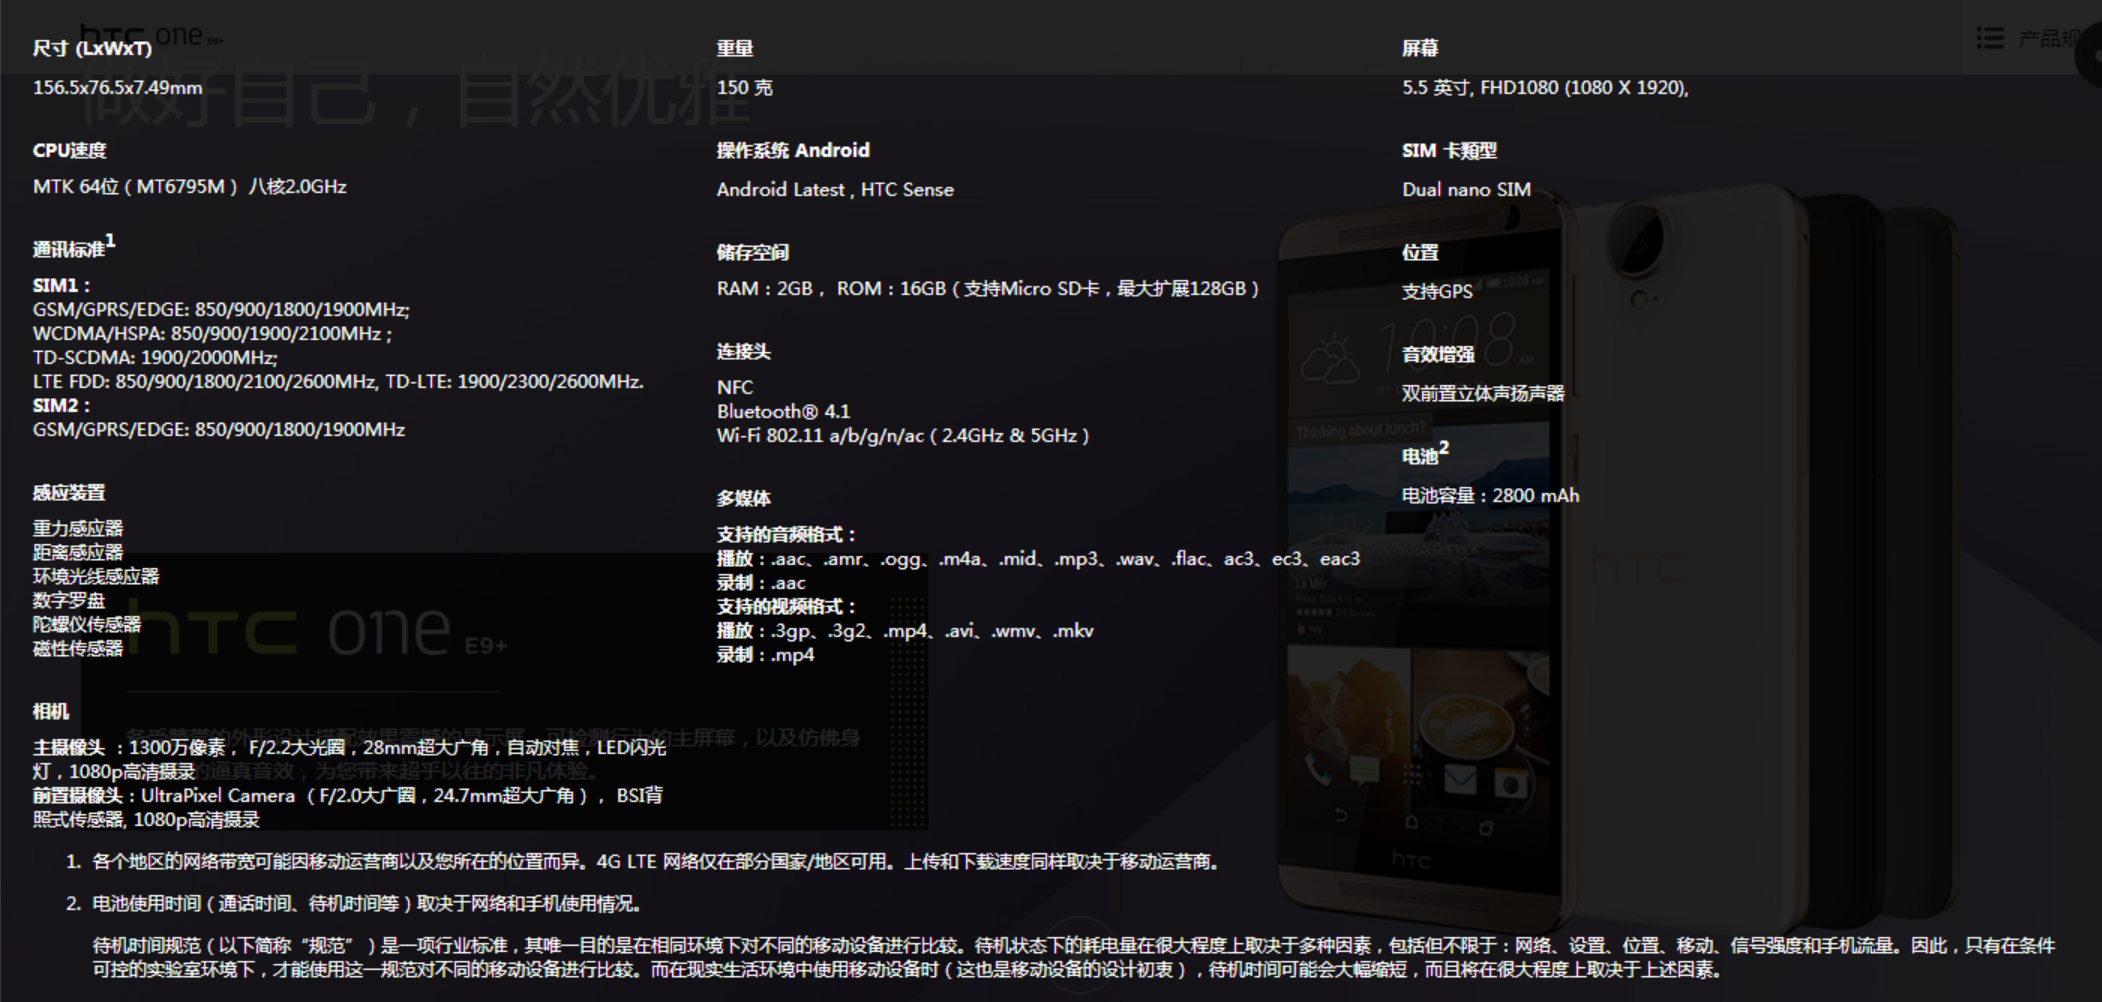
Task: Click the product specs list icon
Action: [1990, 39]
